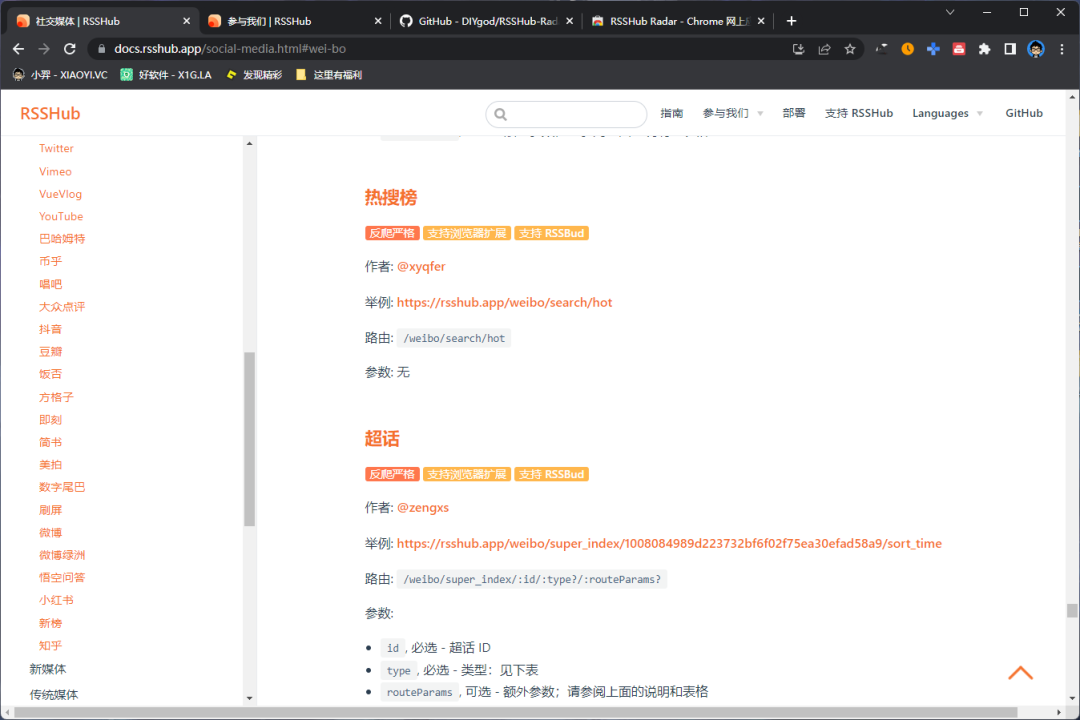Image resolution: width=1080 pixels, height=720 pixels.
Task: Open Chrome menu with three dots
Action: [1063, 47]
